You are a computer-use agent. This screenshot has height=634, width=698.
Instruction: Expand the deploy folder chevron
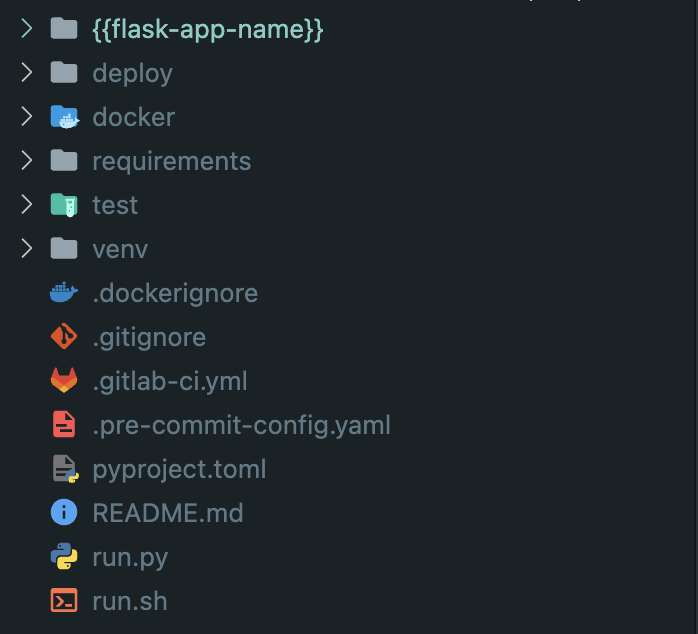(x=26, y=73)
